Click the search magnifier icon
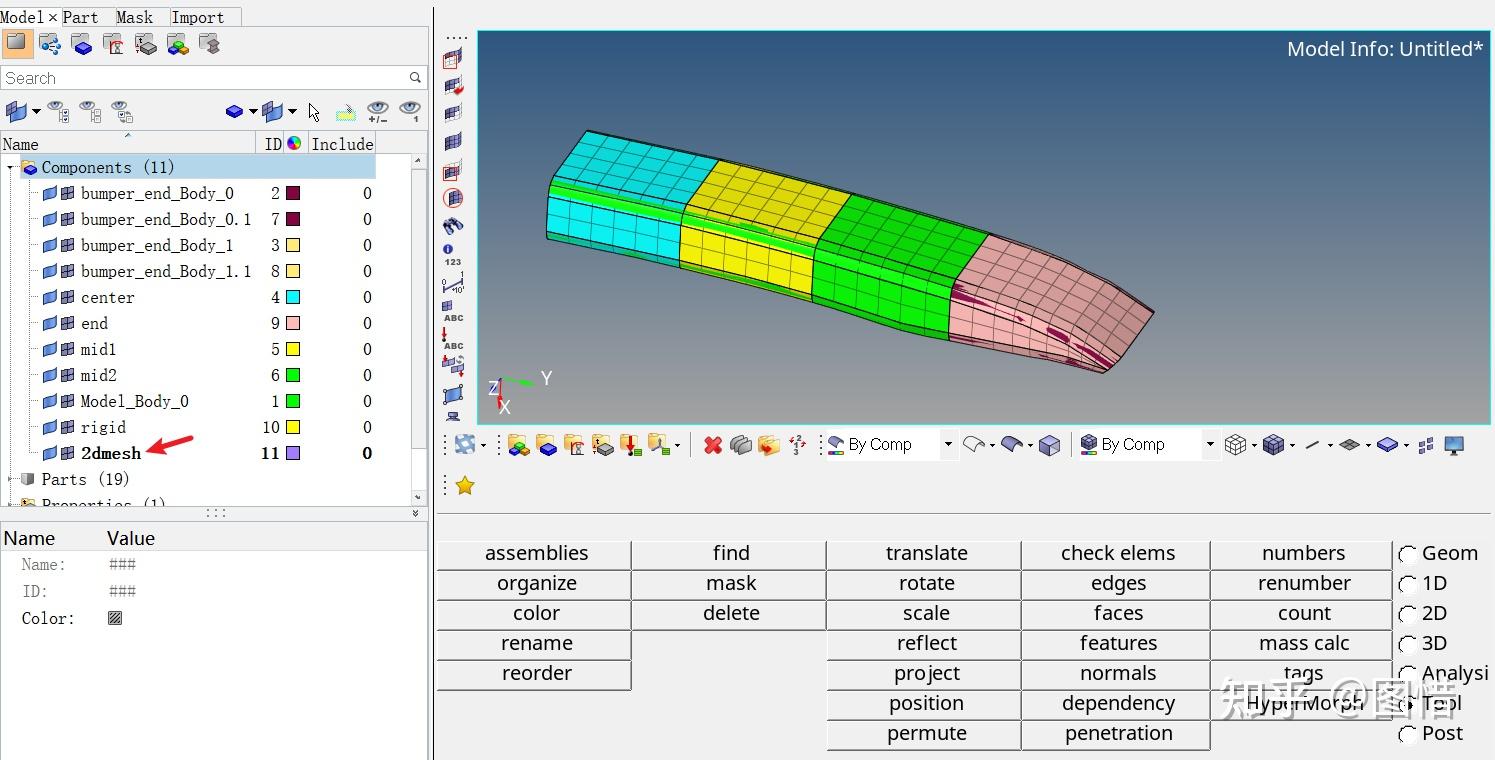 (x=415, y=78)
